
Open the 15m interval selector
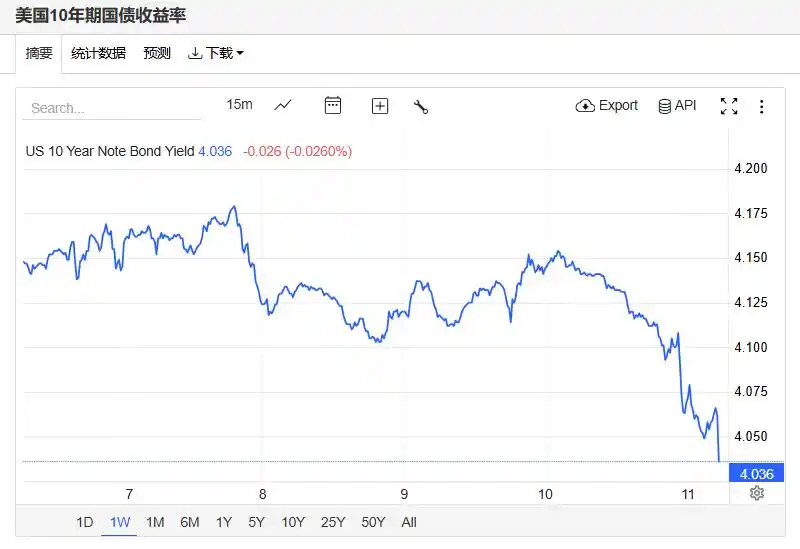239,105
